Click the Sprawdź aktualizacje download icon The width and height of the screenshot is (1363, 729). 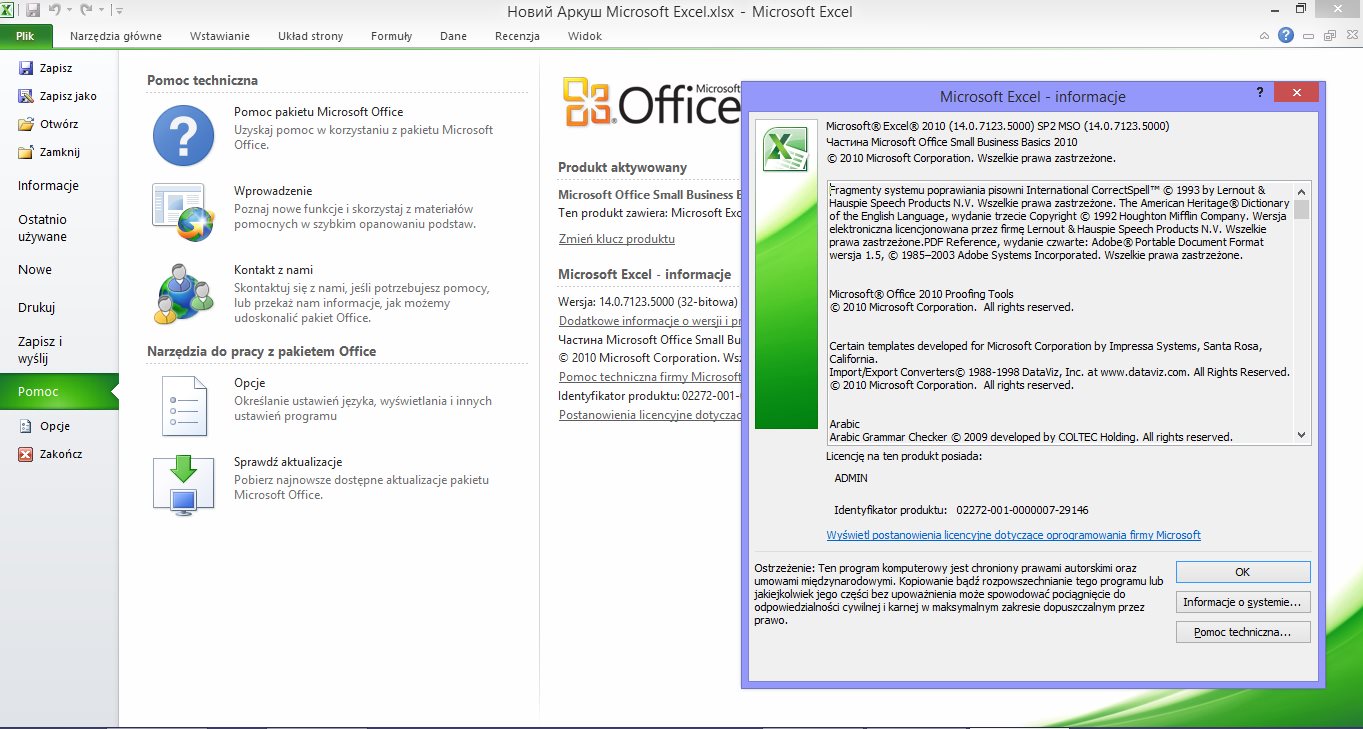tap(183, 485)
